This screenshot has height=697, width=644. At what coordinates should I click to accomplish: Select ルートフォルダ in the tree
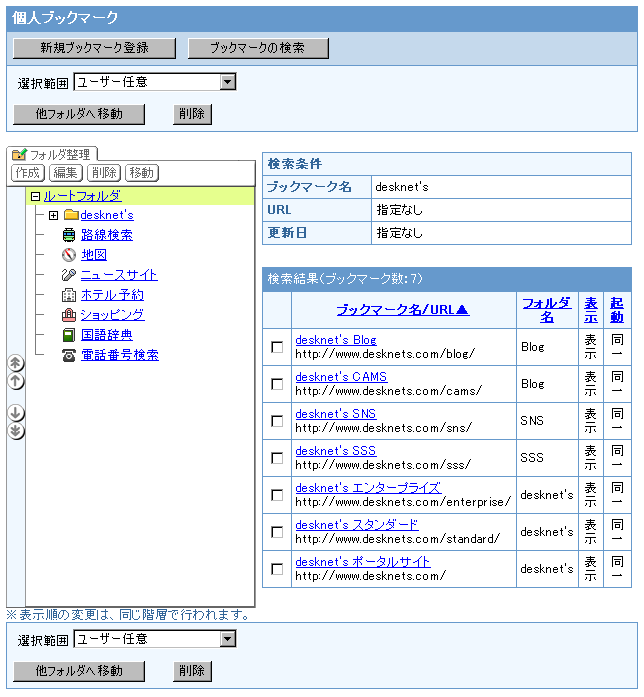coord(82,196)
